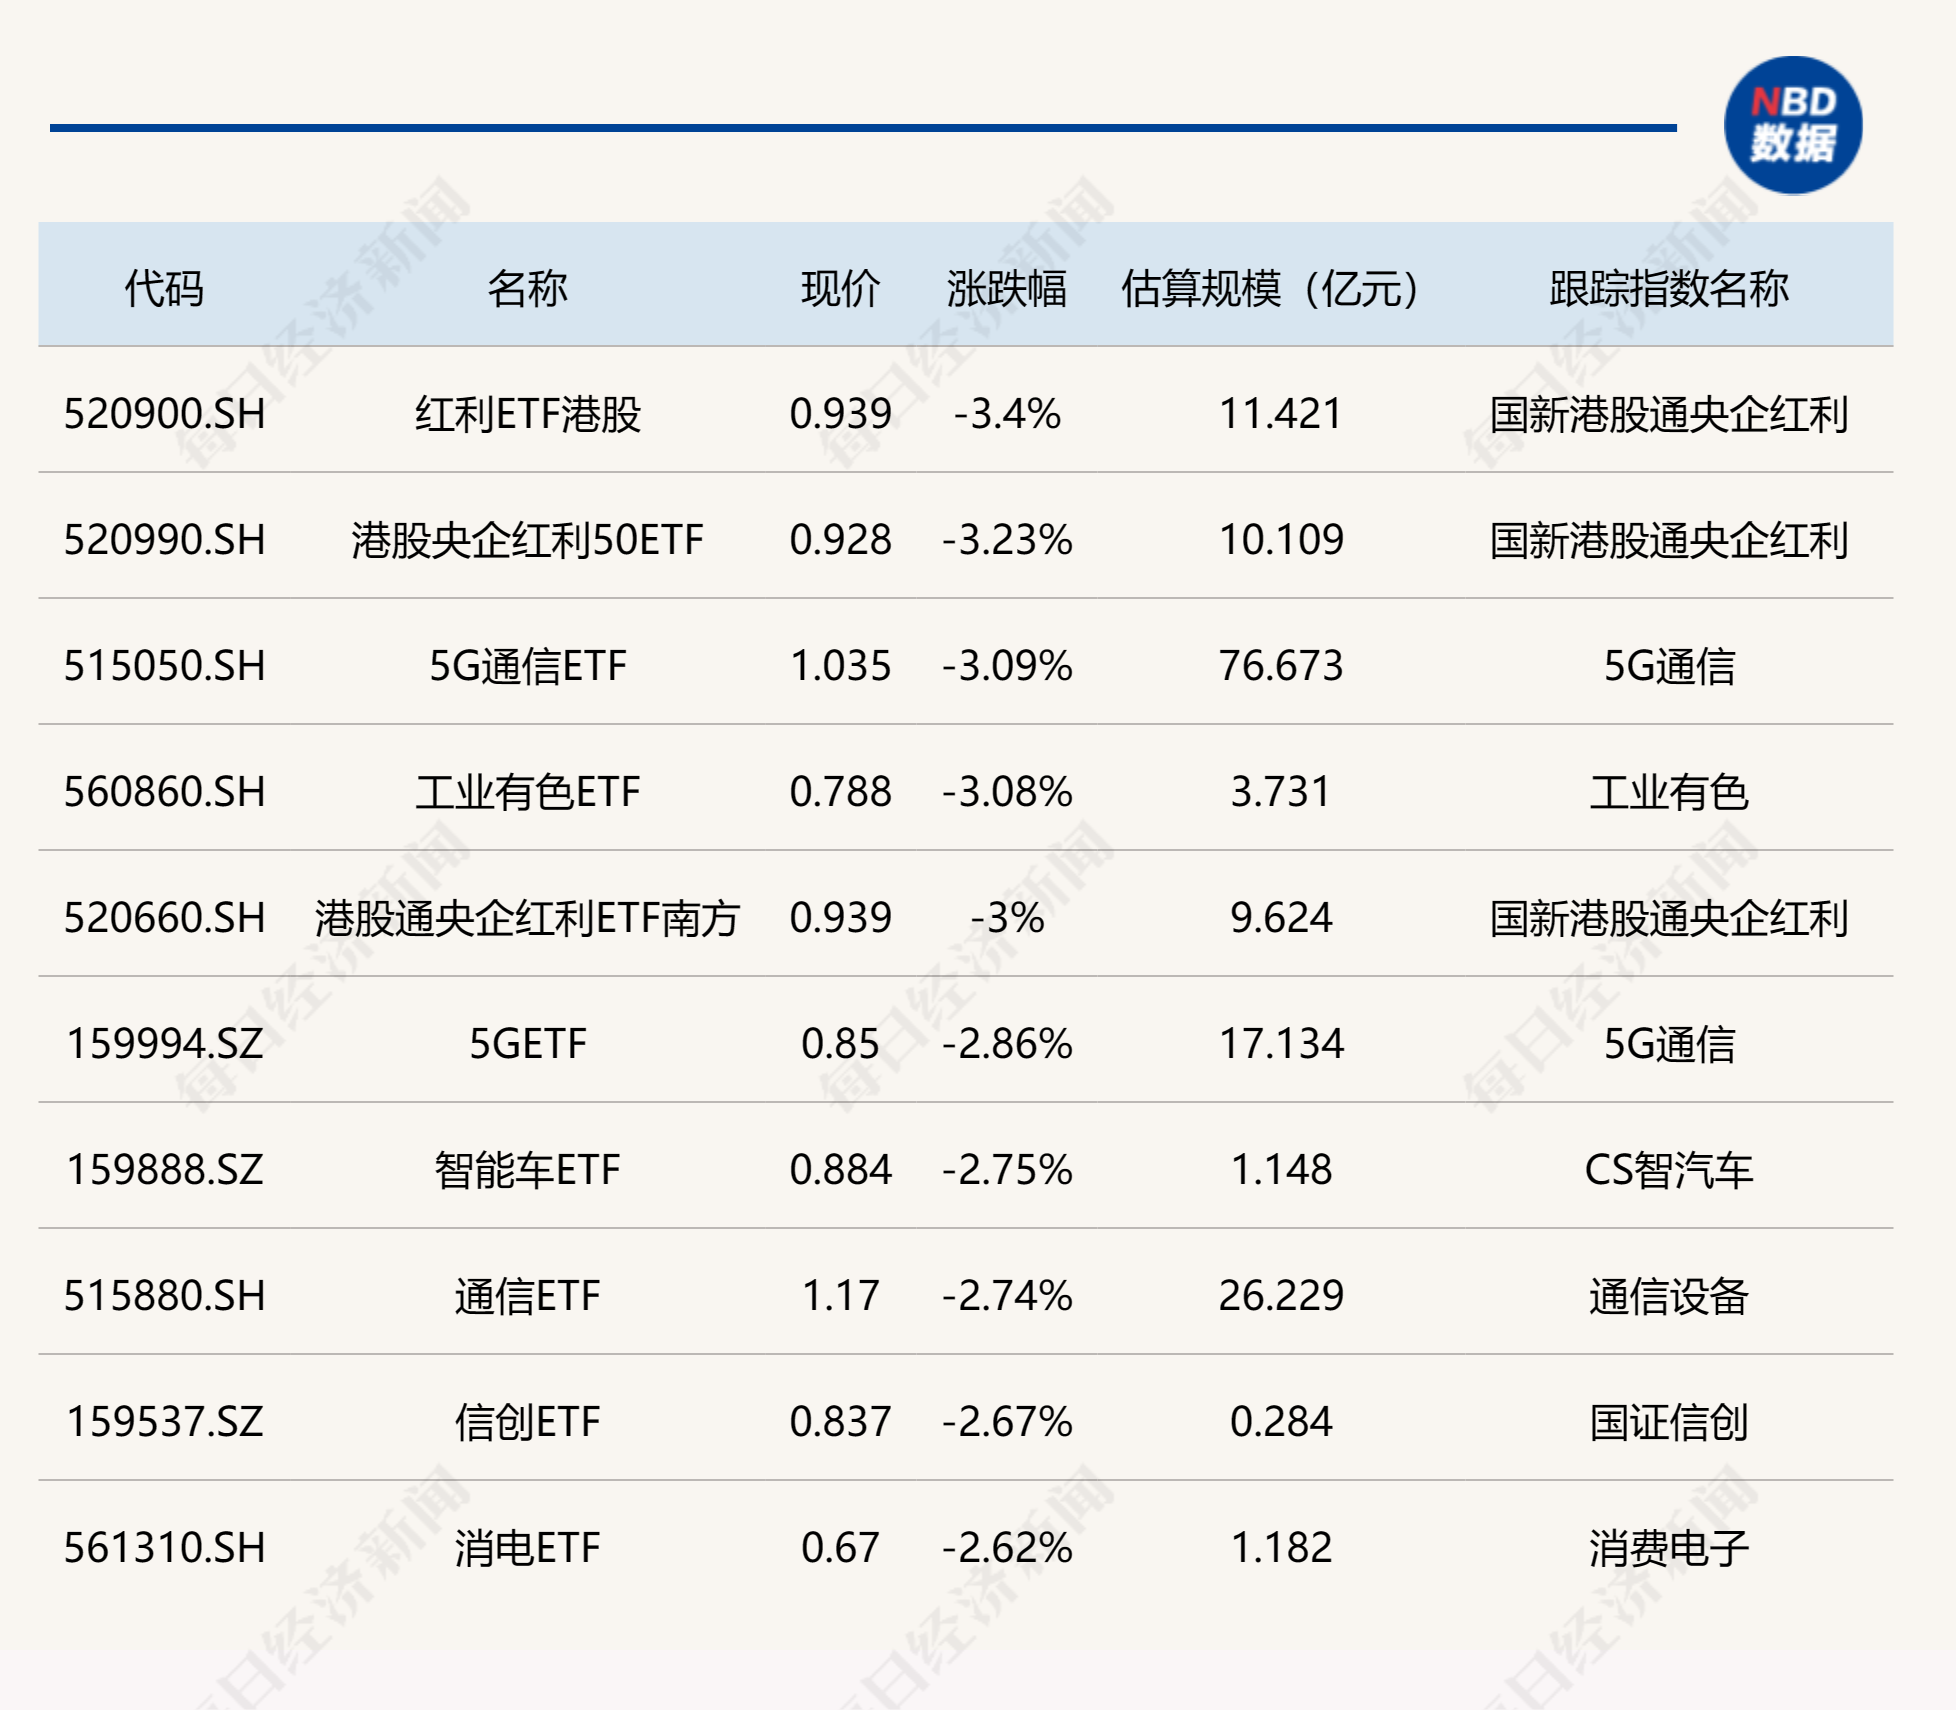This screenshot has width=1956, height=1710.
Task: Click code 159888.SZ
Action: [165, 1170]
